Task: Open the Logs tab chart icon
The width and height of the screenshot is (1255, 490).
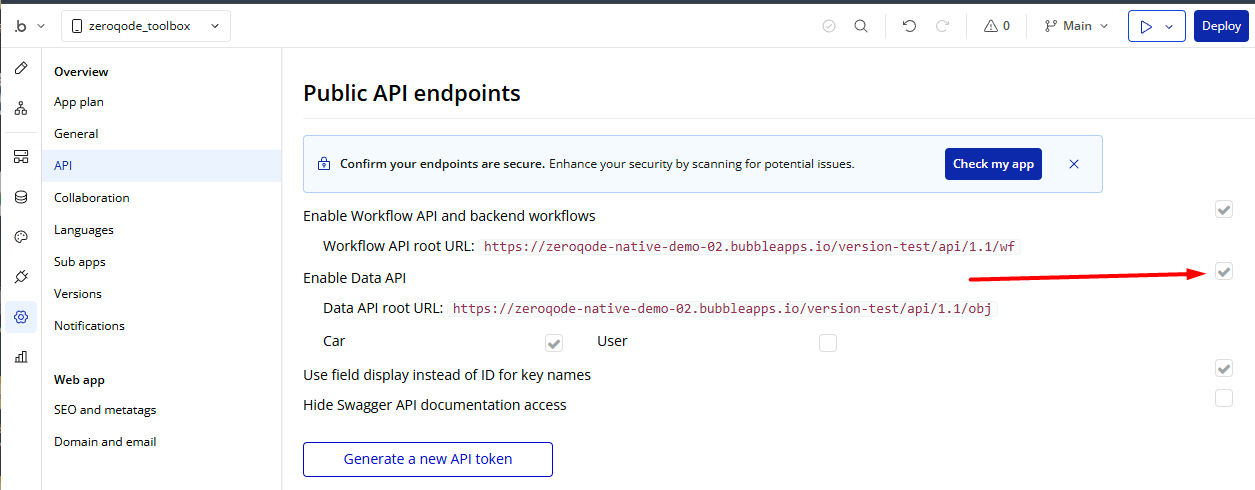Action: point(21,357)
